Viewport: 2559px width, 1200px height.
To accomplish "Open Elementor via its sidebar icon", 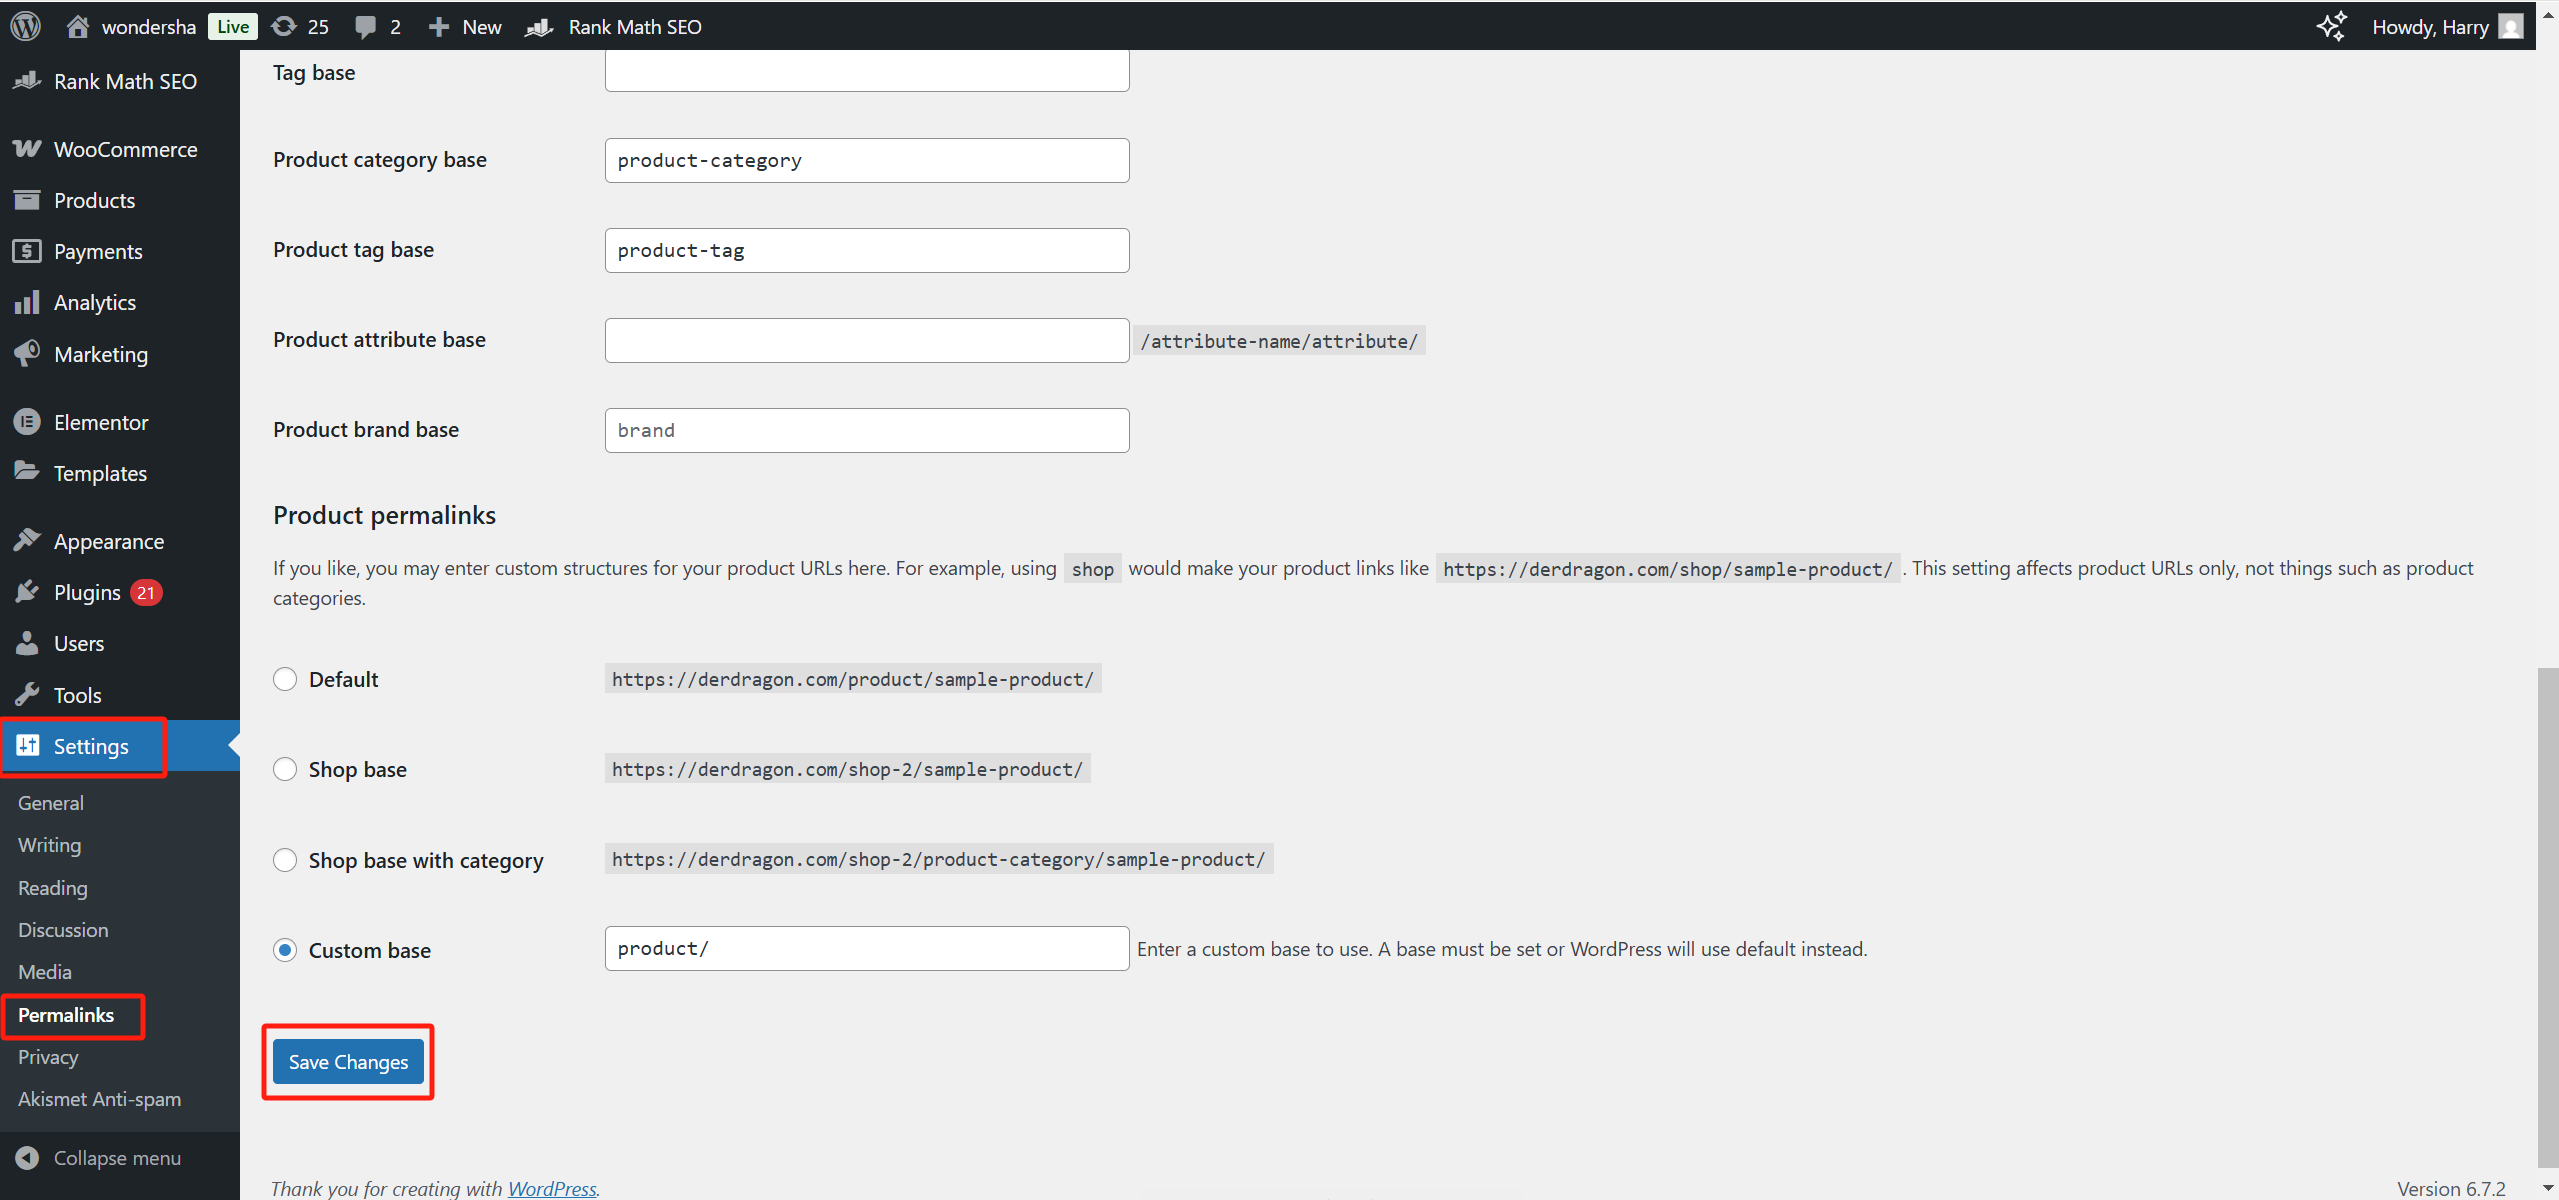I will [x=27, y=422].
